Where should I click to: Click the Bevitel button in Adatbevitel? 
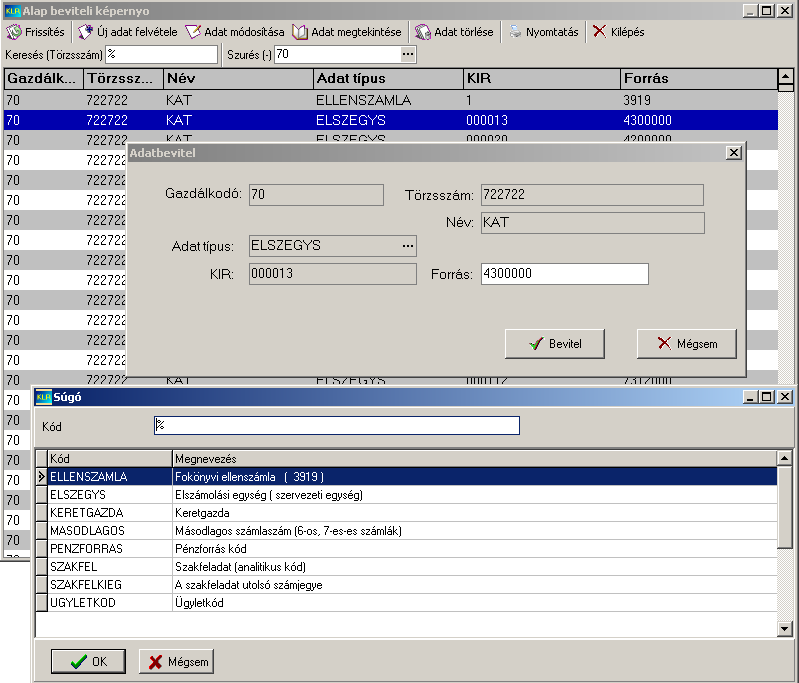tap(555, 344)
